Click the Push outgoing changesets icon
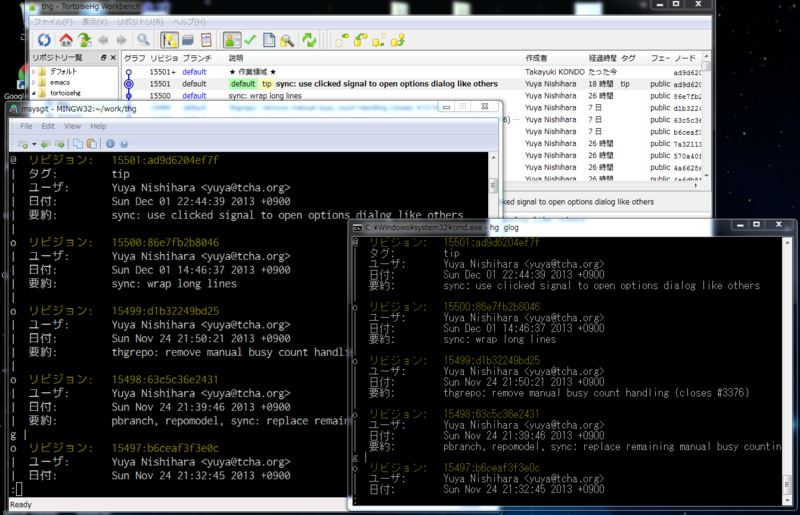 pyautogui.click(x=398, y=40)
